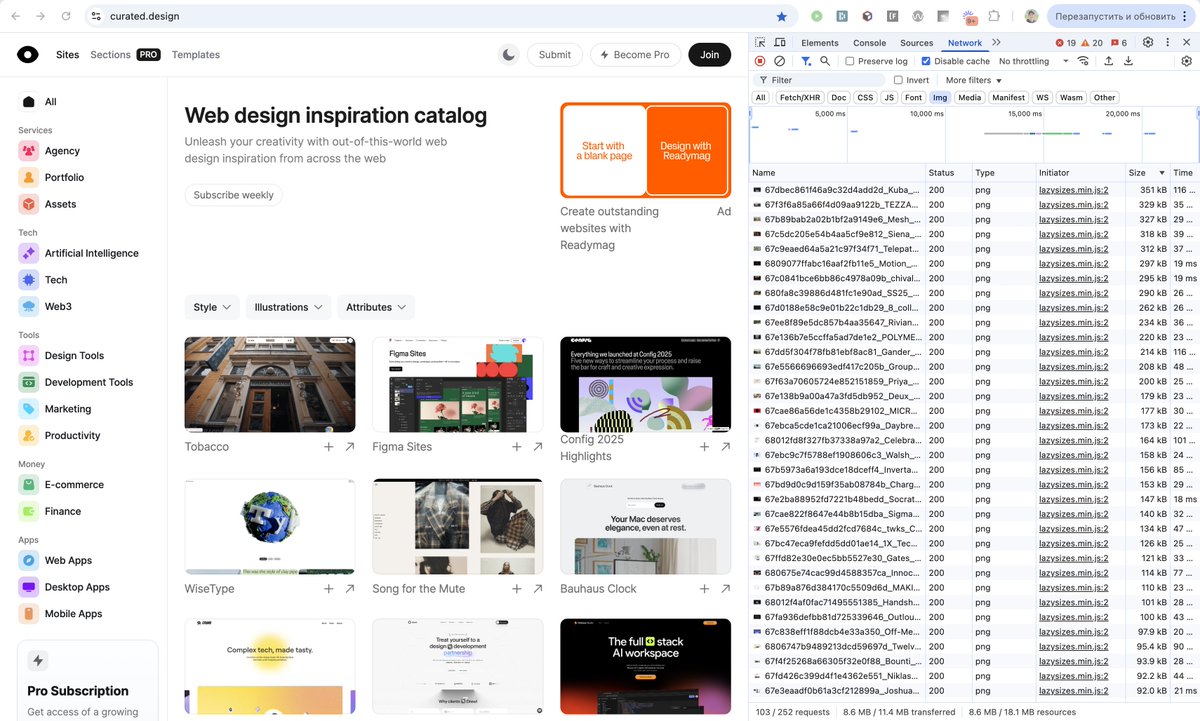Open the DevTools three-dot menu
The height and width of the screenshot is (721, 1200).
click(1169, 43)
